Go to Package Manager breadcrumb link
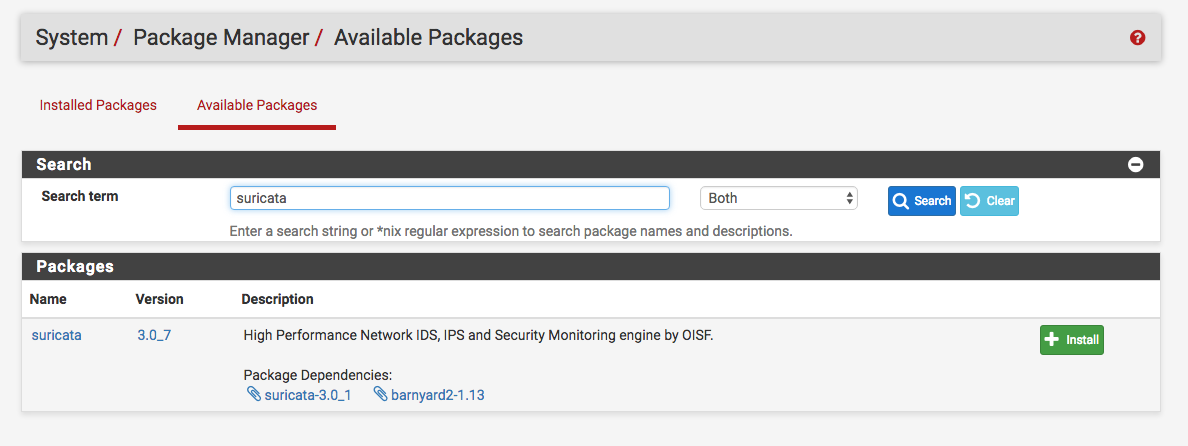The width and height of the screenshot is (1188, 446). [220, 38]
